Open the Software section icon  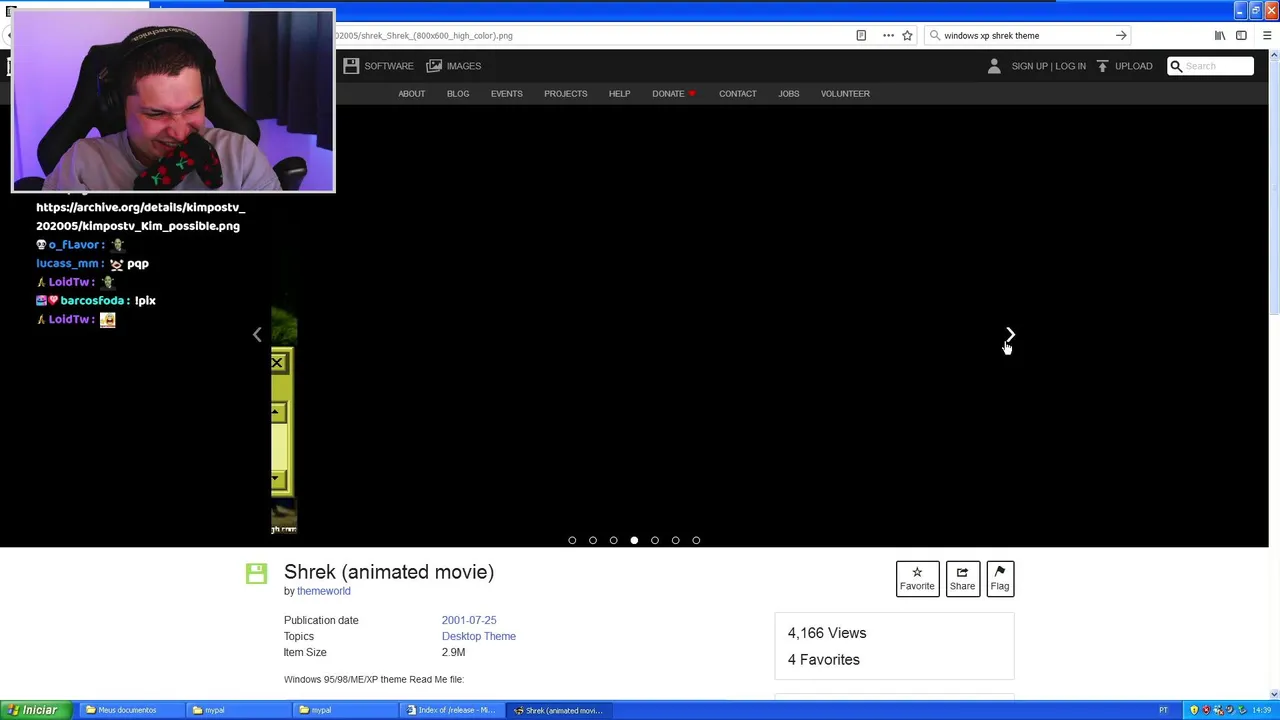coord(350,66)
